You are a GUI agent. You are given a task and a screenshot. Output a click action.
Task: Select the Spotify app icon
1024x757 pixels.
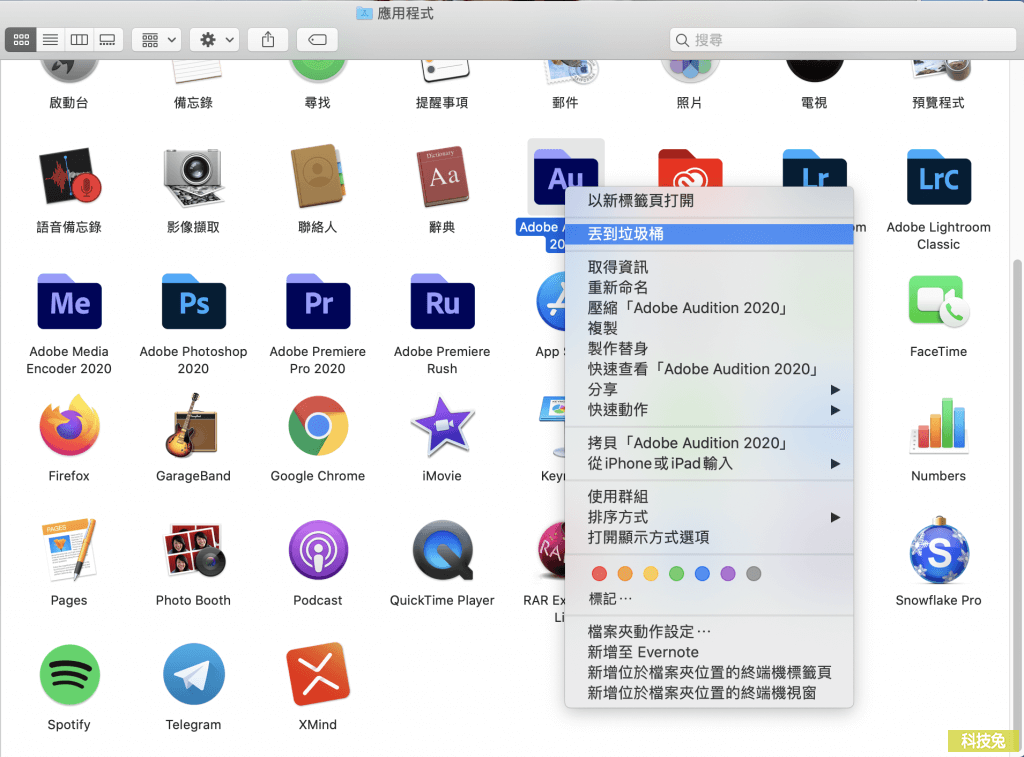coord(69,675)
